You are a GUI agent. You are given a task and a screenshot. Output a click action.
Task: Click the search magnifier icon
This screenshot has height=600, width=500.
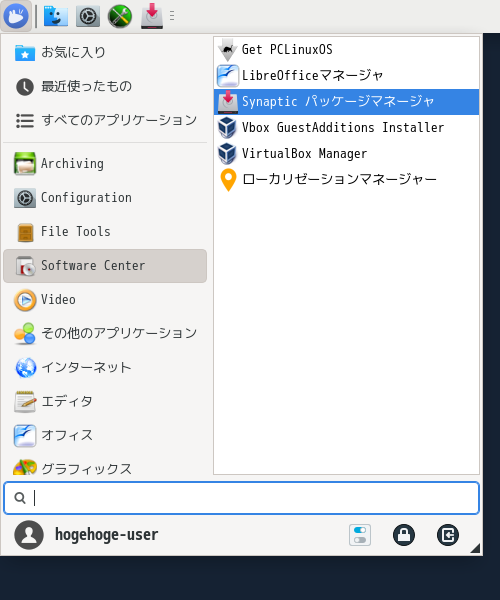pyautogui.click(x=20, y=498)
